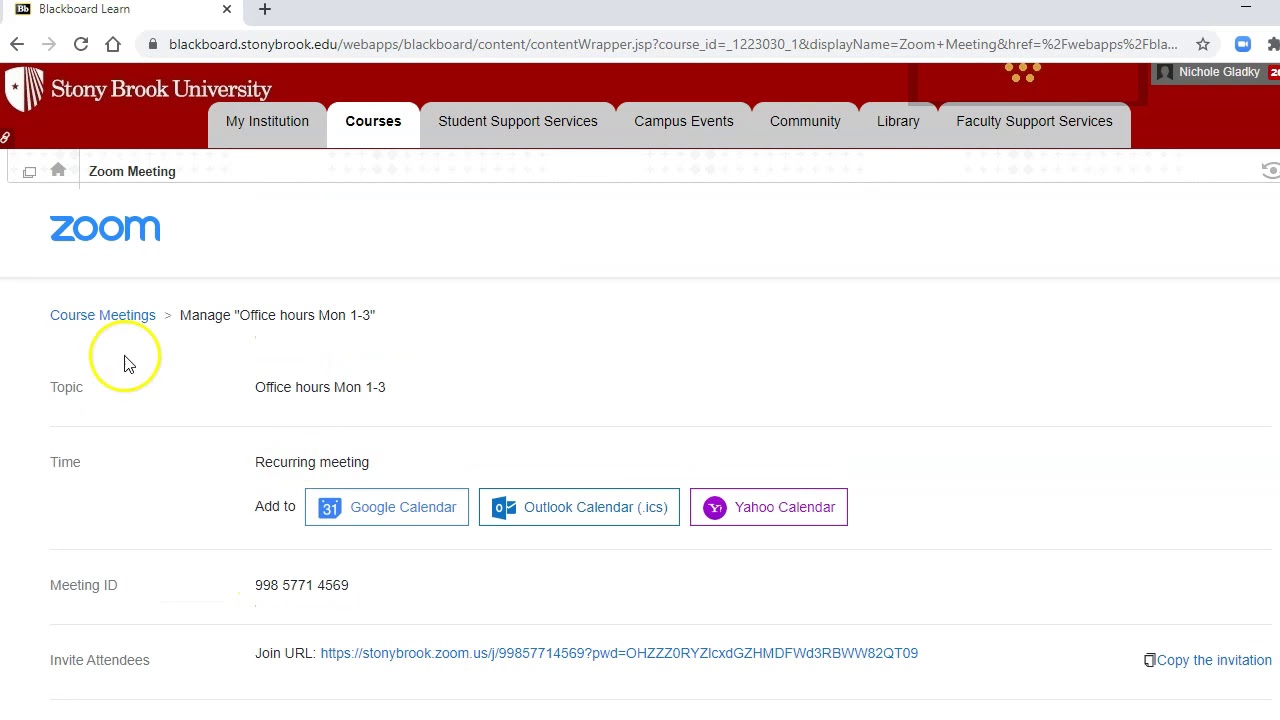Click Zoom Meeting breadcrumb text
Screen dimensions: 1280x720
click(132, 171)
